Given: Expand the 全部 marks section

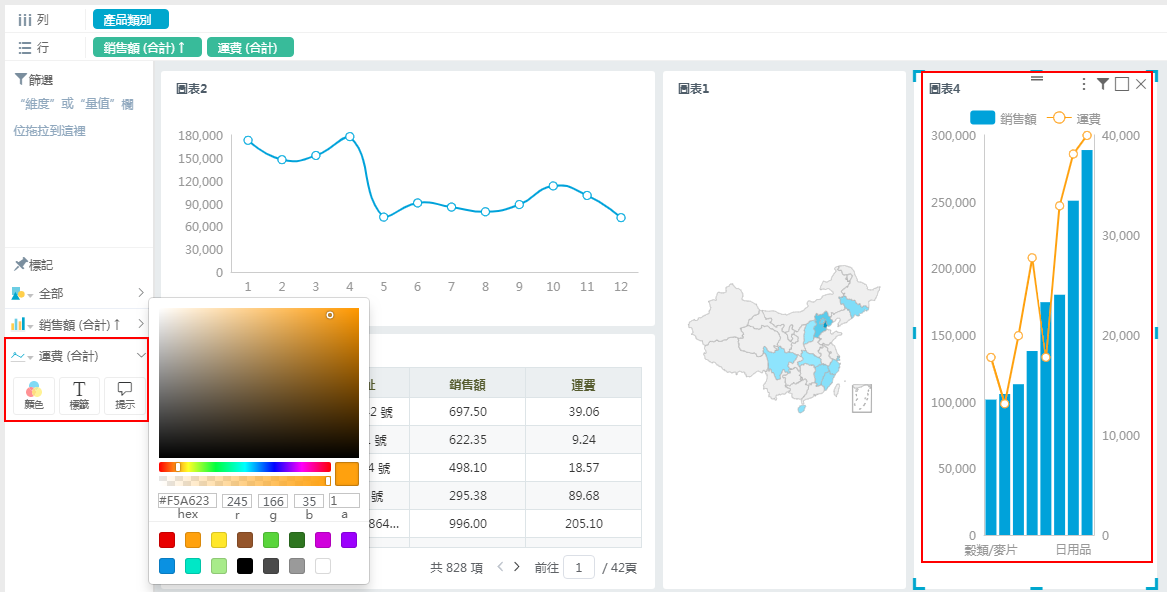Looking at the screenshot, I should point(141,293).
